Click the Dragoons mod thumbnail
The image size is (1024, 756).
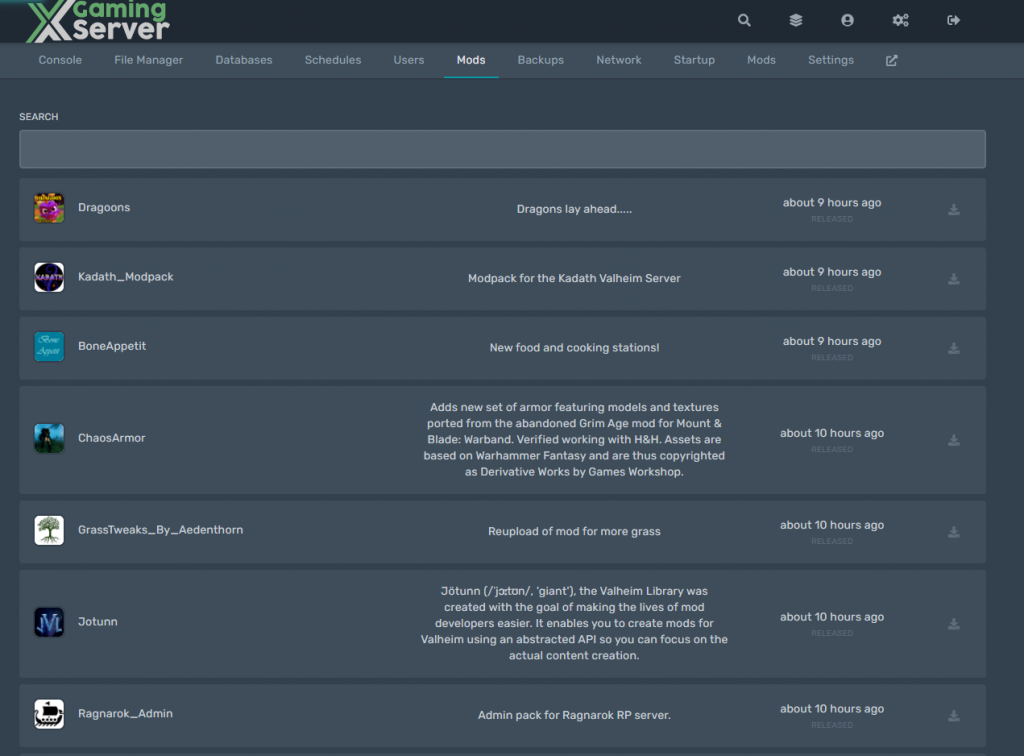coord(49,208)
